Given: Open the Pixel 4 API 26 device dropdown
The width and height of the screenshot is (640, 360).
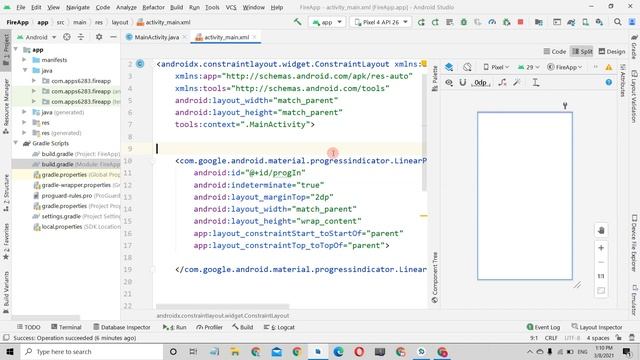Looking at the screenshot, I should (381, 22).
